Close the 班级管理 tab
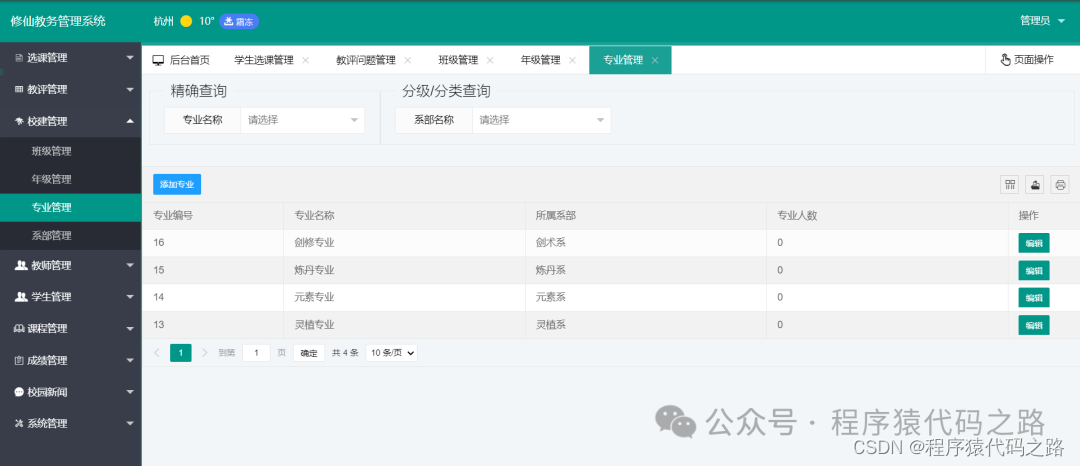The height and width of the screenshot is (466, 1080). pyautogui.click(x=490, y=61)
